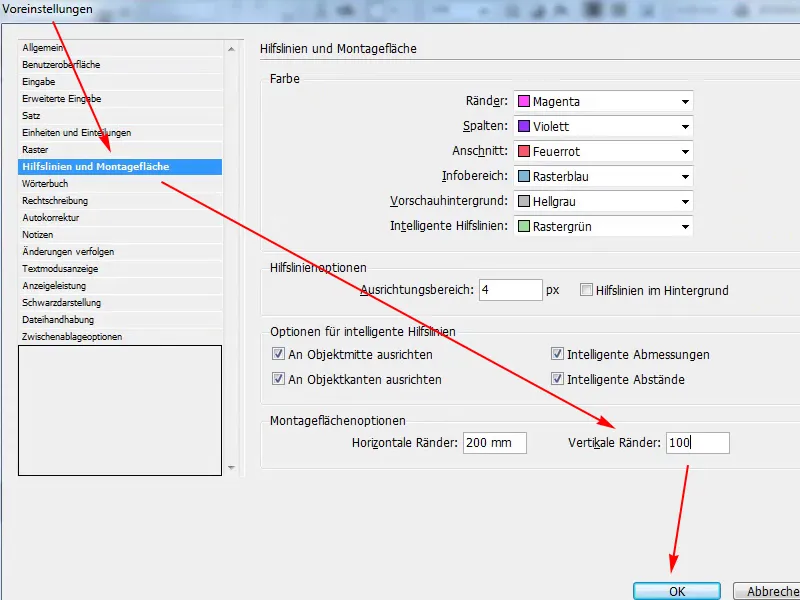Image resolution: width=800 pixels, height=600 pixels.
Task: Select the Schwarzdarstellung preference entry
Action: pos(62,303)
